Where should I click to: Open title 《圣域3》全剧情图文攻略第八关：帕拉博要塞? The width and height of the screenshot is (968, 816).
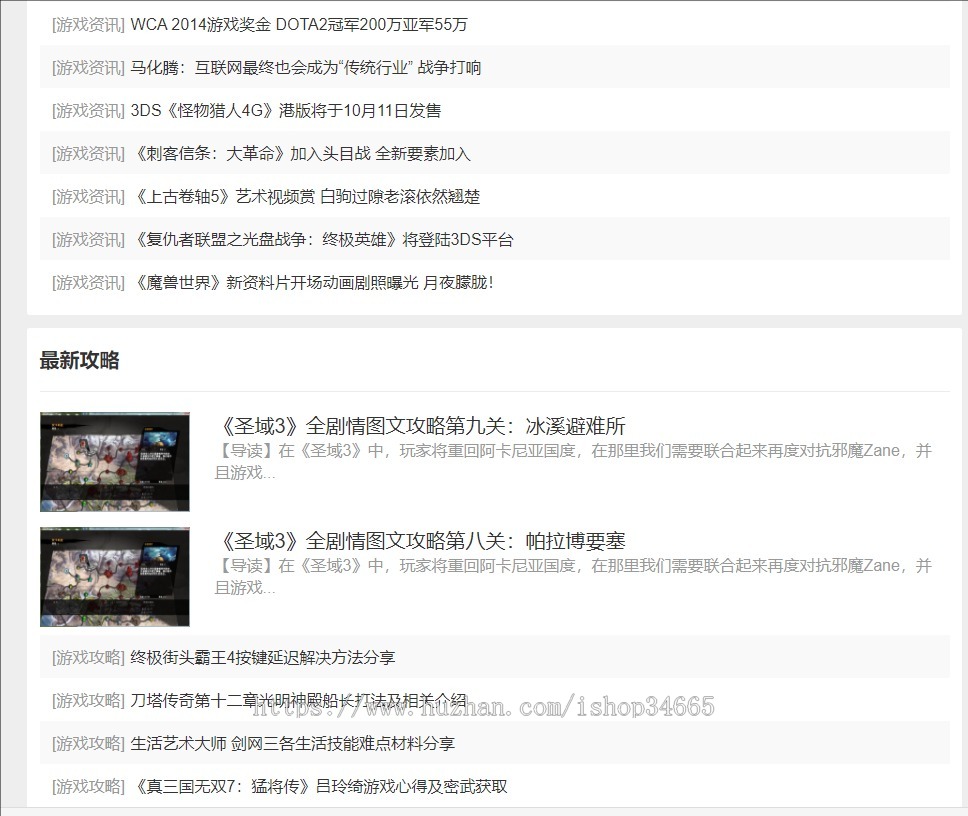point(420,541)
